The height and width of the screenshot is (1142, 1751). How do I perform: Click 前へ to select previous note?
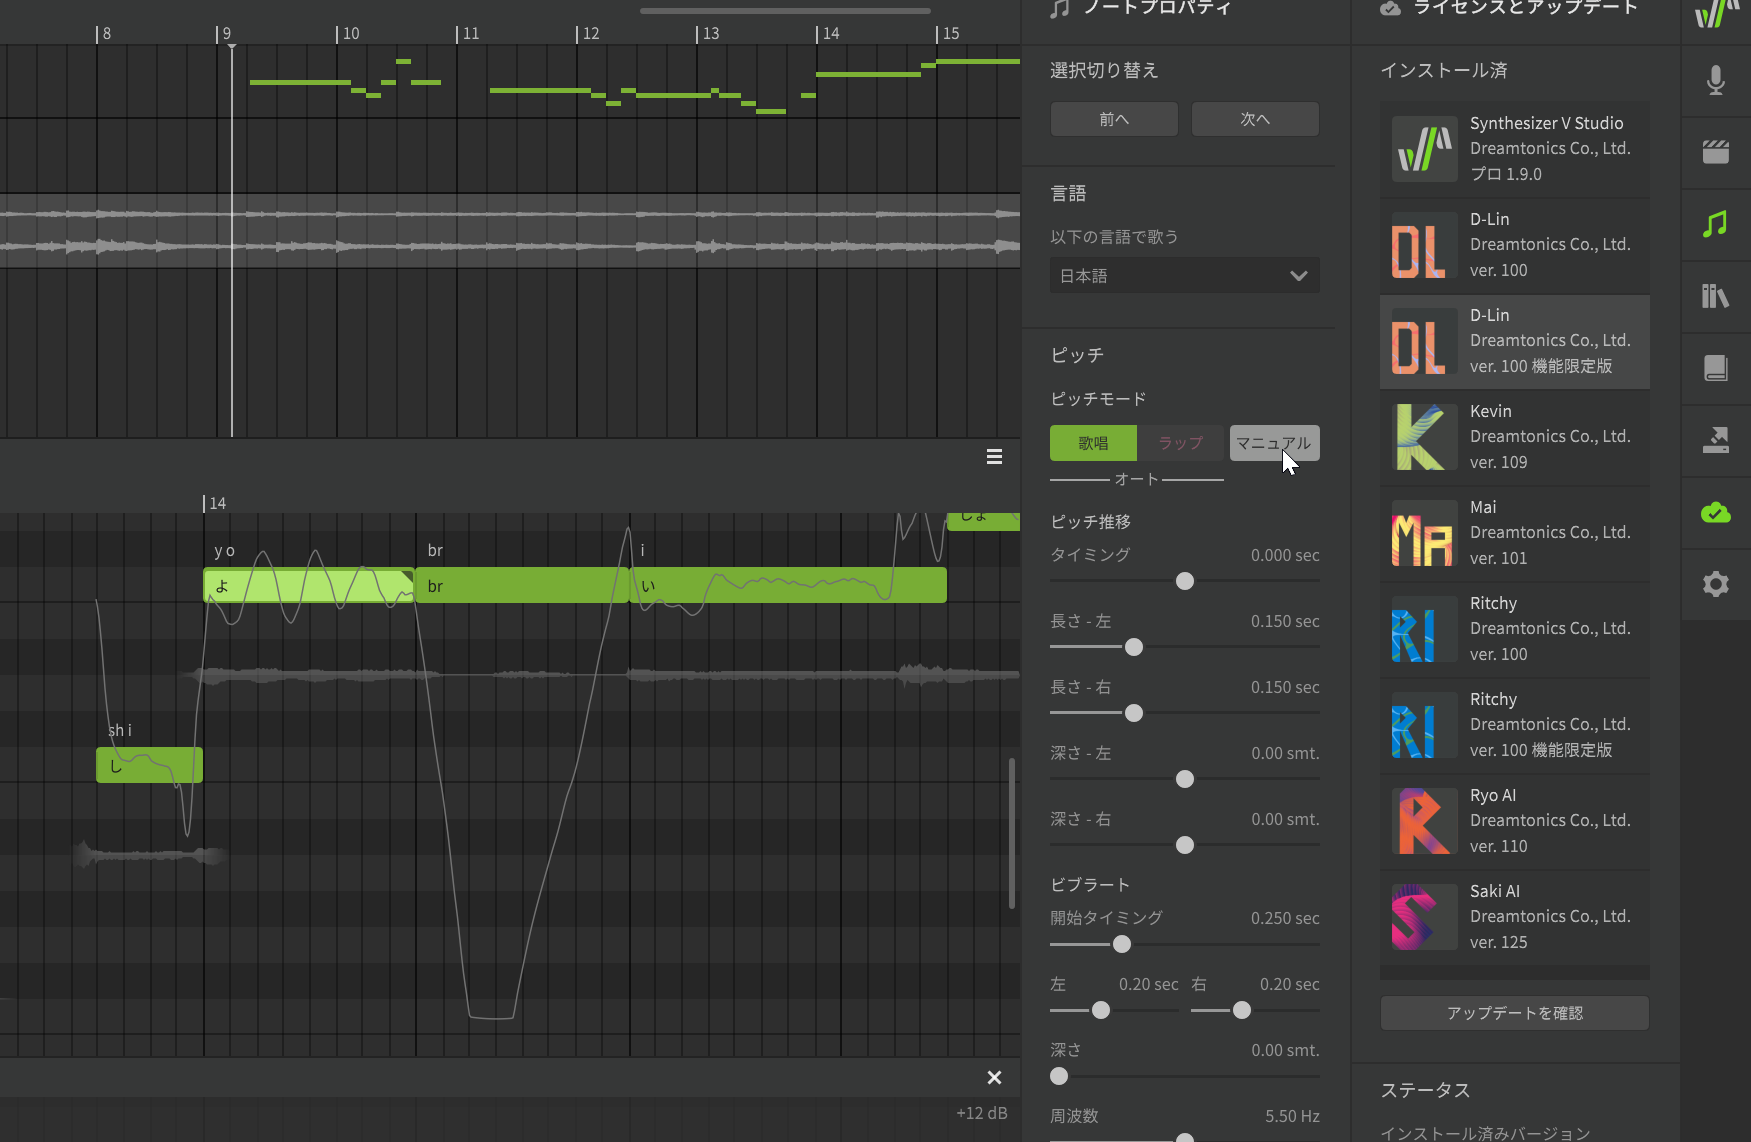click(1114, 119)
